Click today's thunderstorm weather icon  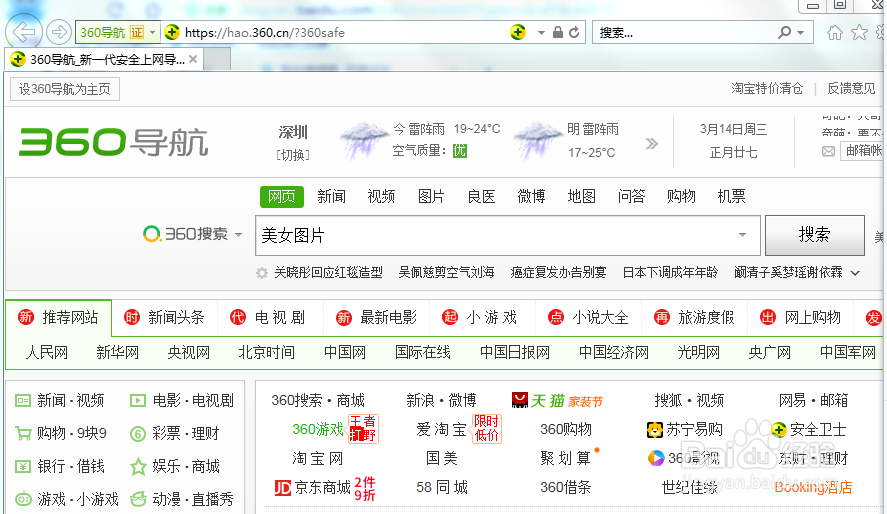pyautogui.click(x=363, y=140)
